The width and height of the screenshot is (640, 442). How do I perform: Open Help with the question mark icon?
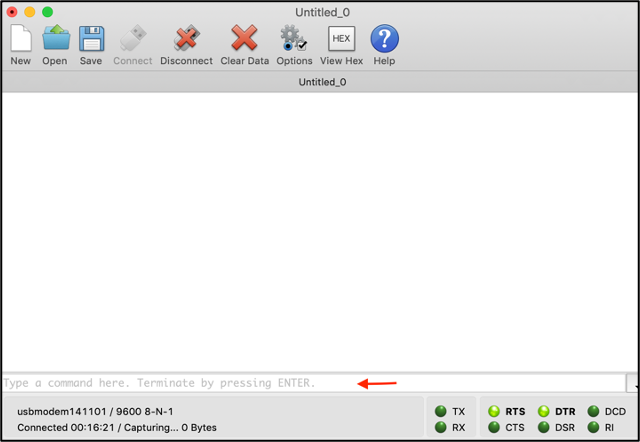[385, 40]
